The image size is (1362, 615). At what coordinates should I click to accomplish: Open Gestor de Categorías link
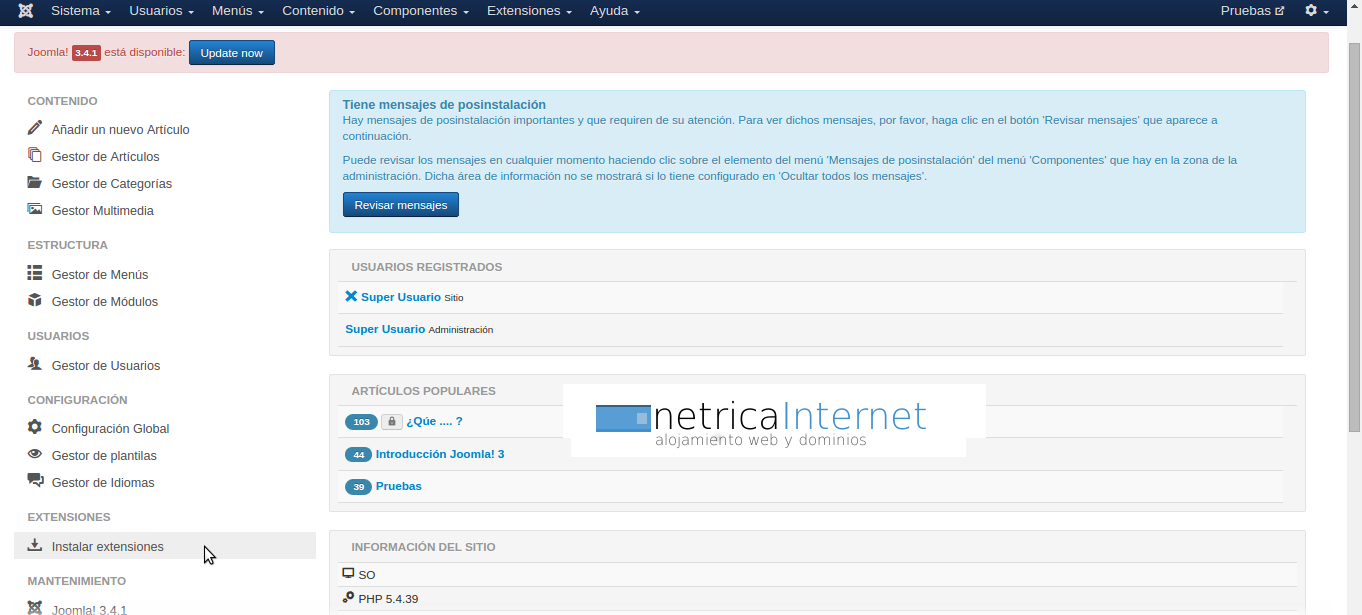(112, 183)
